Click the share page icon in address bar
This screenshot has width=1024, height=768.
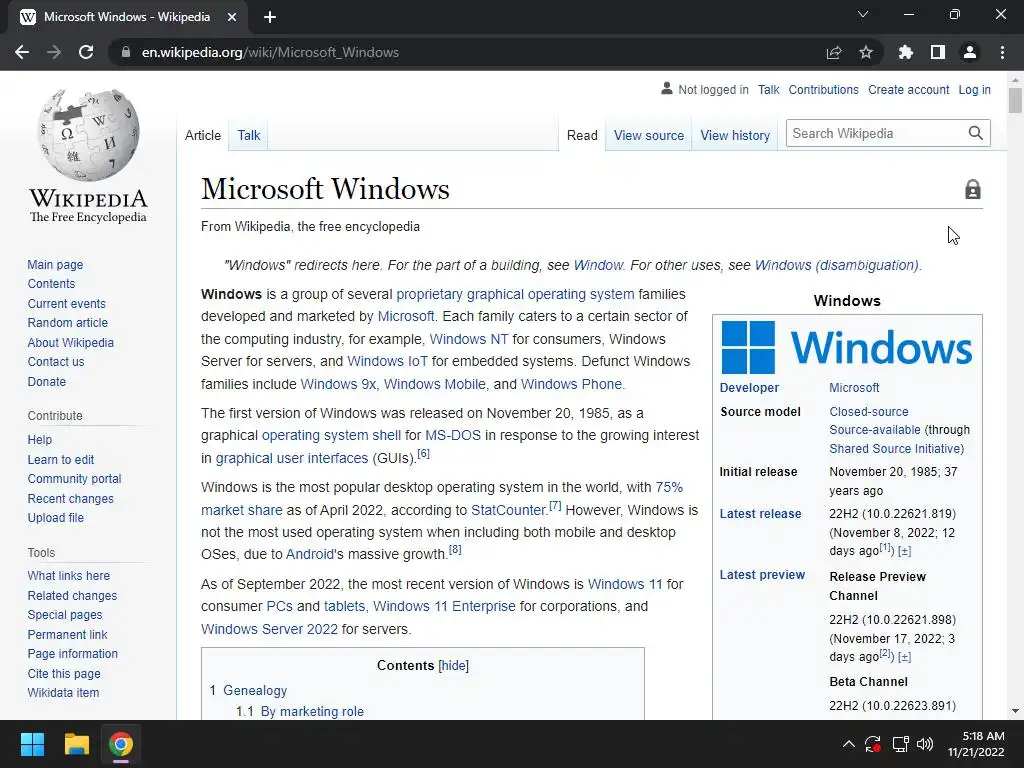tap(834, 52)
